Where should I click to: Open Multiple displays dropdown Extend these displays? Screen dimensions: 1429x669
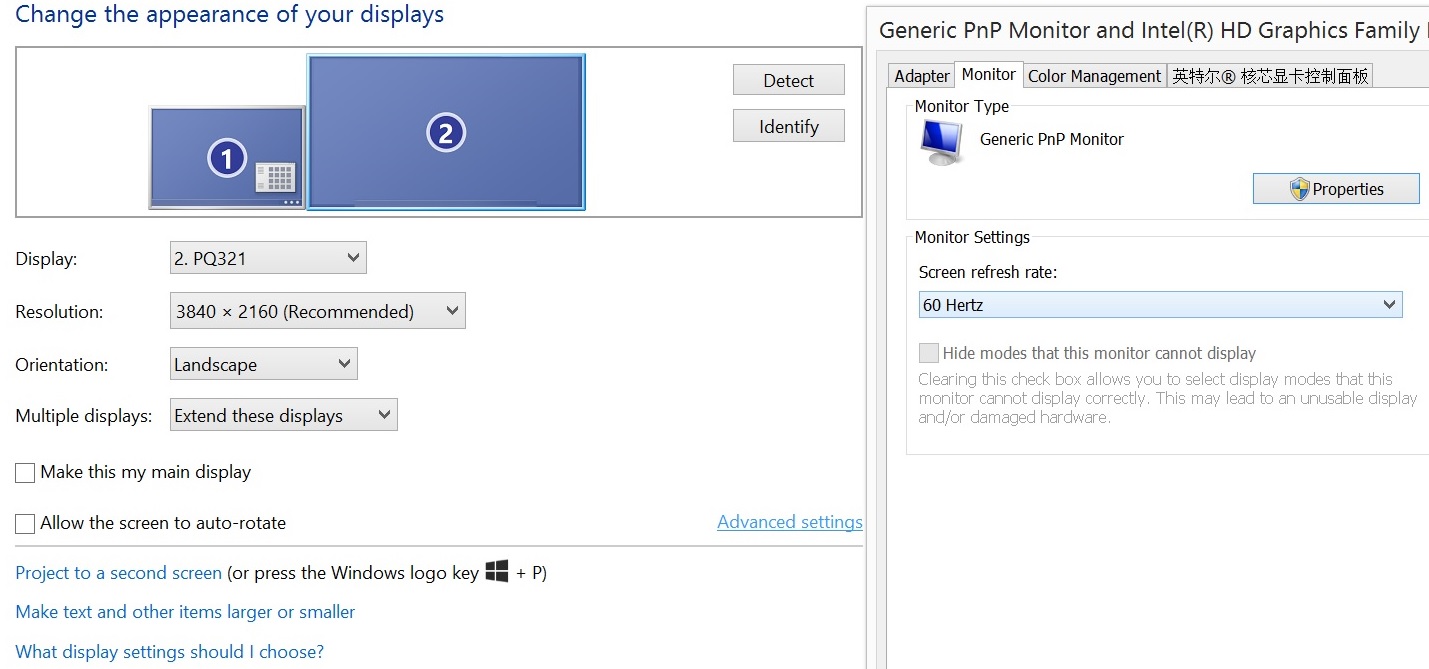click(x=284, y=415)
